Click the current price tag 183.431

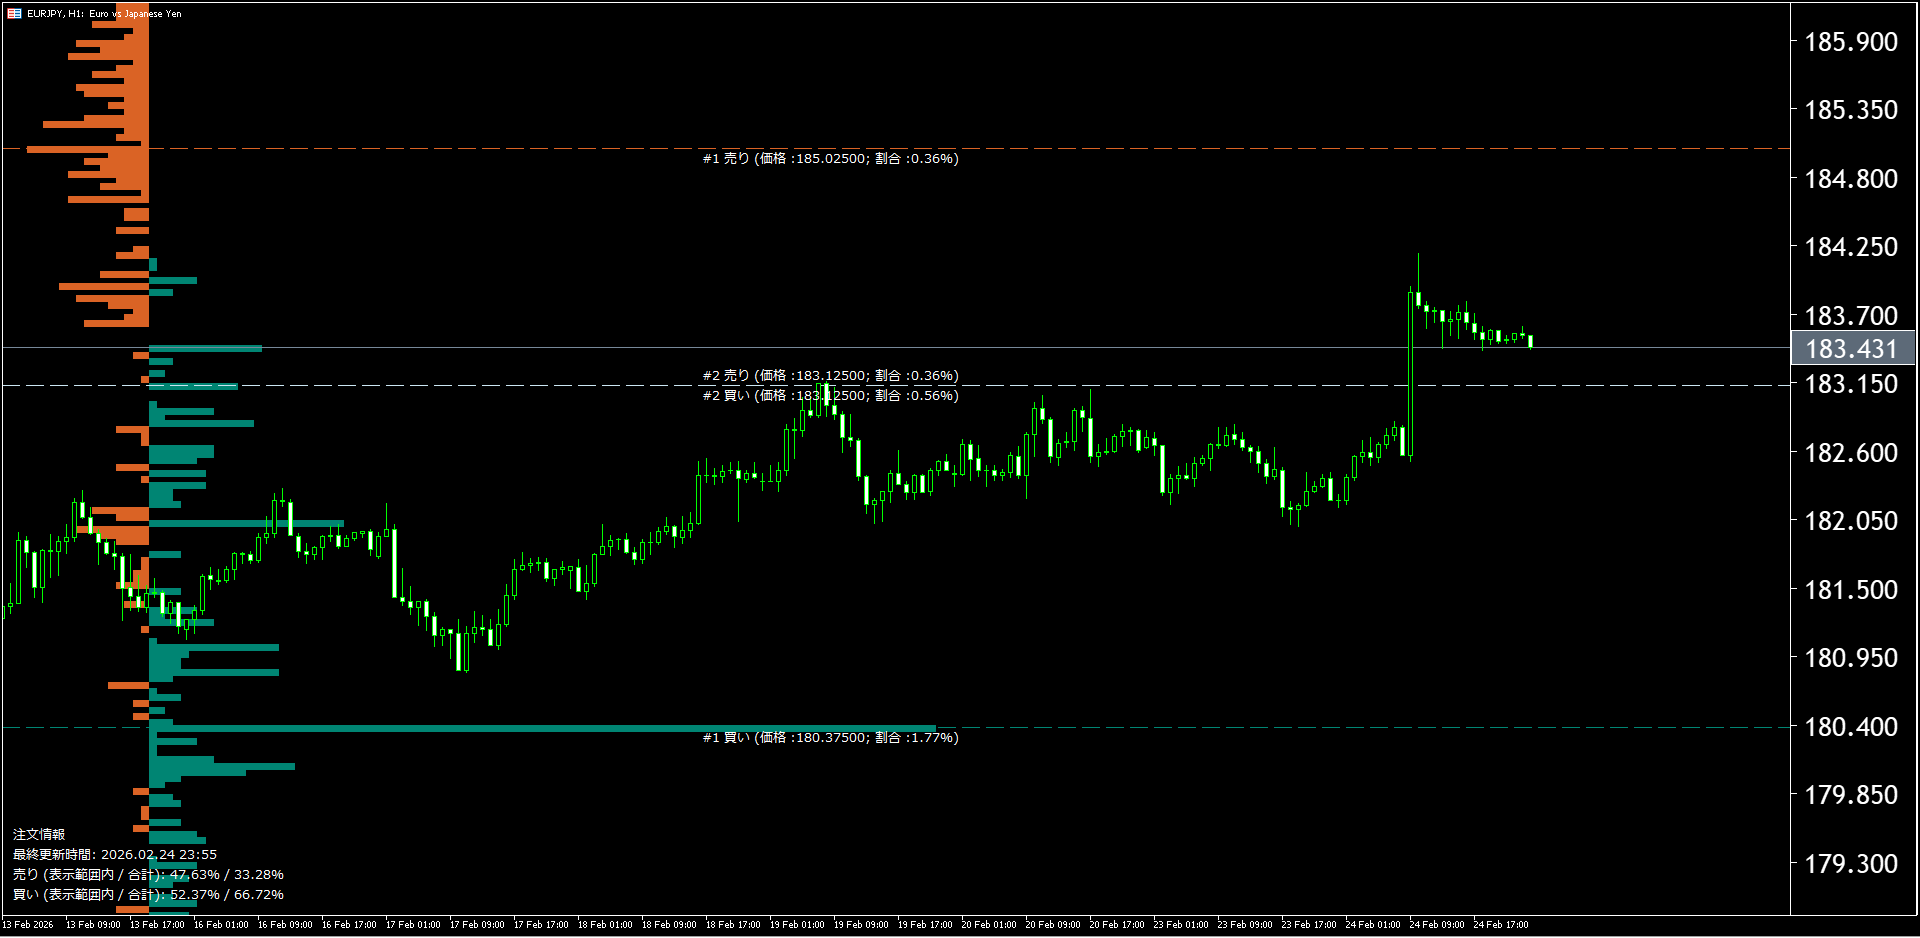point(1852,348)
